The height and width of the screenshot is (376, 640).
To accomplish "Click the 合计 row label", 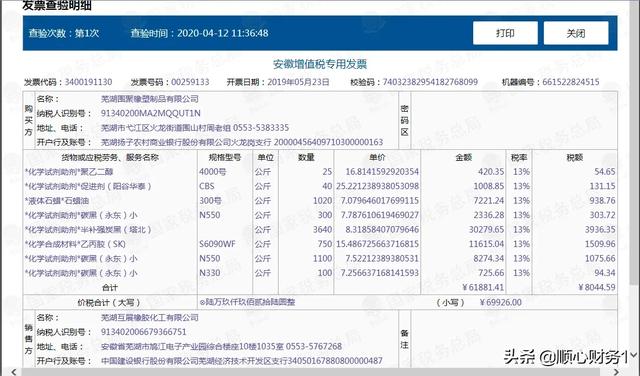I will (x=110, y=287).
